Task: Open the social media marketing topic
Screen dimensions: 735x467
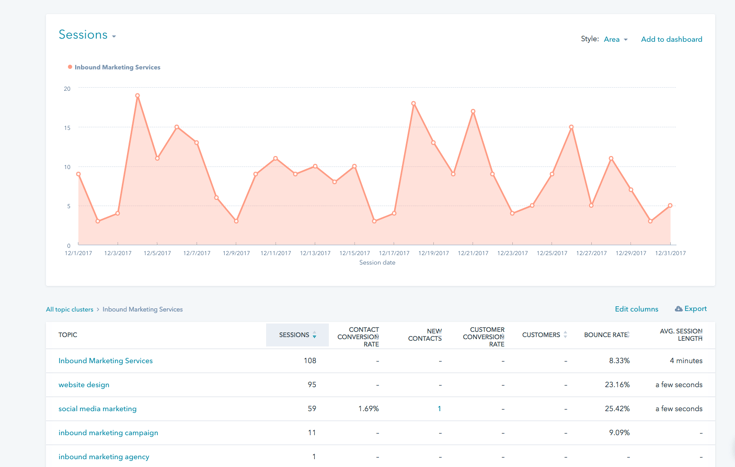Action: (97, 409)
